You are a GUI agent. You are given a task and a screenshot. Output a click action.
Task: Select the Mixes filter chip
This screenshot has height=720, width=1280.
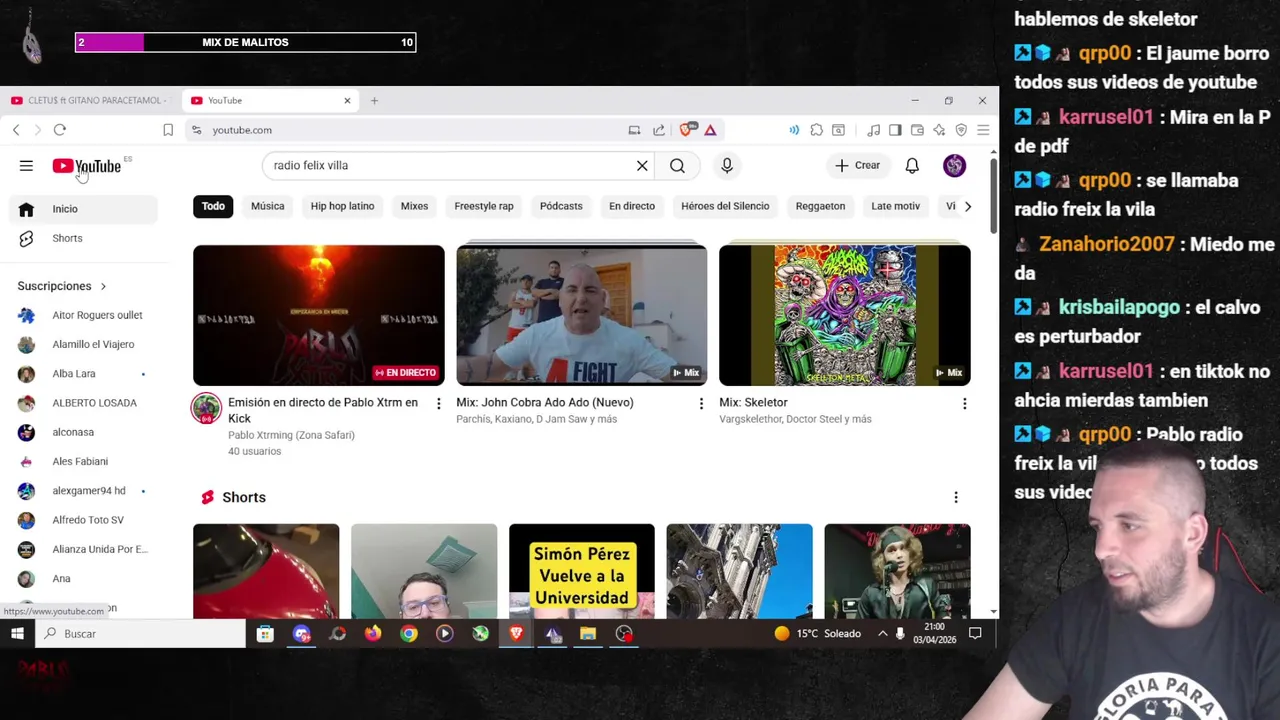point(414,206)
